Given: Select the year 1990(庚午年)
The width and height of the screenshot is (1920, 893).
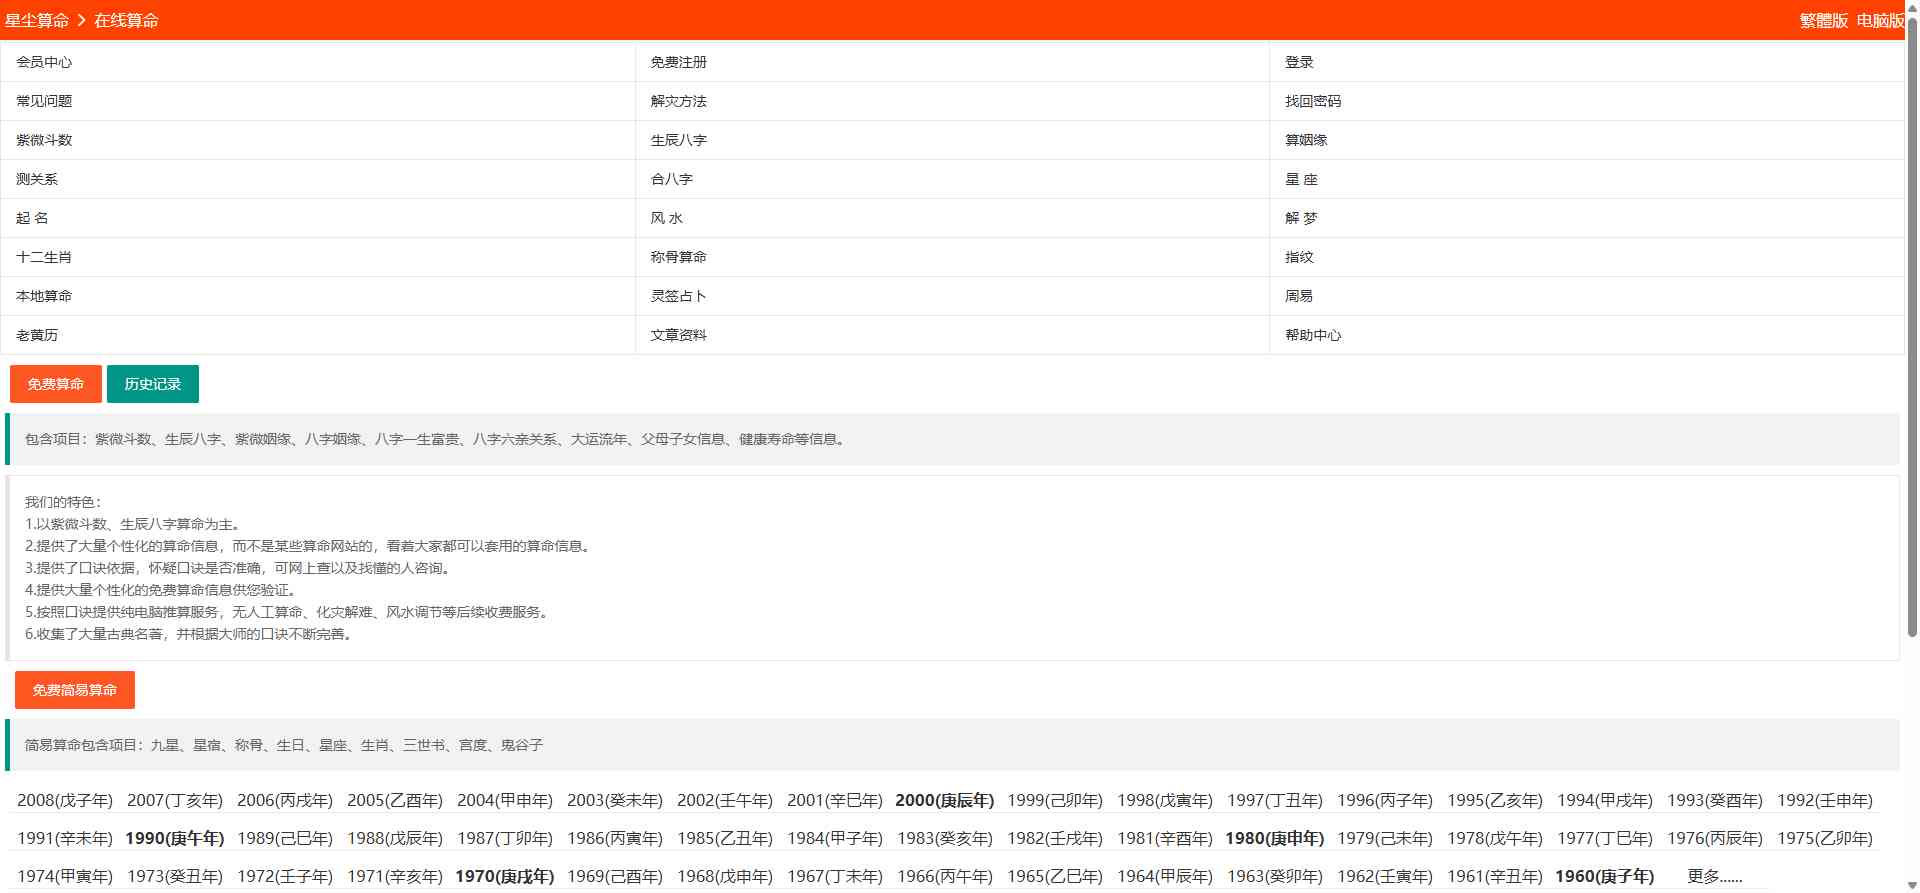Looking at the screenshot, I should 174,838.
